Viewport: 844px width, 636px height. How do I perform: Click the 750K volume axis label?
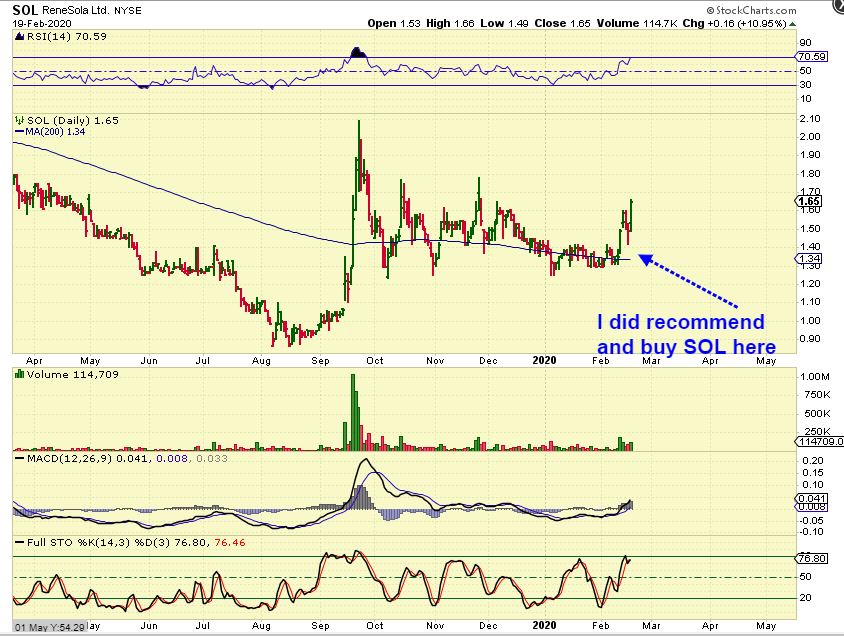pos(816,395)
